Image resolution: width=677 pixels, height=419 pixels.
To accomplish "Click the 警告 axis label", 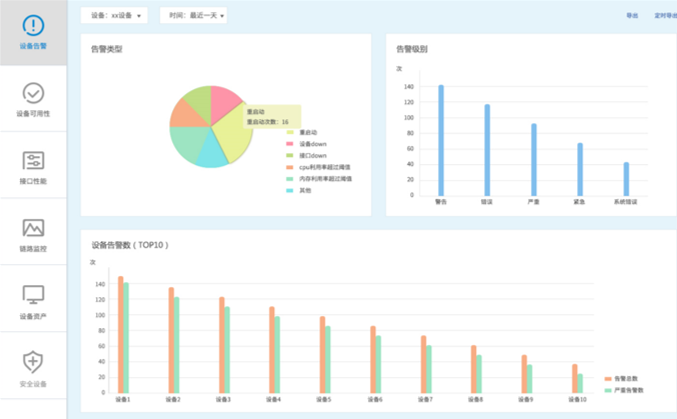I will [441, 202].
